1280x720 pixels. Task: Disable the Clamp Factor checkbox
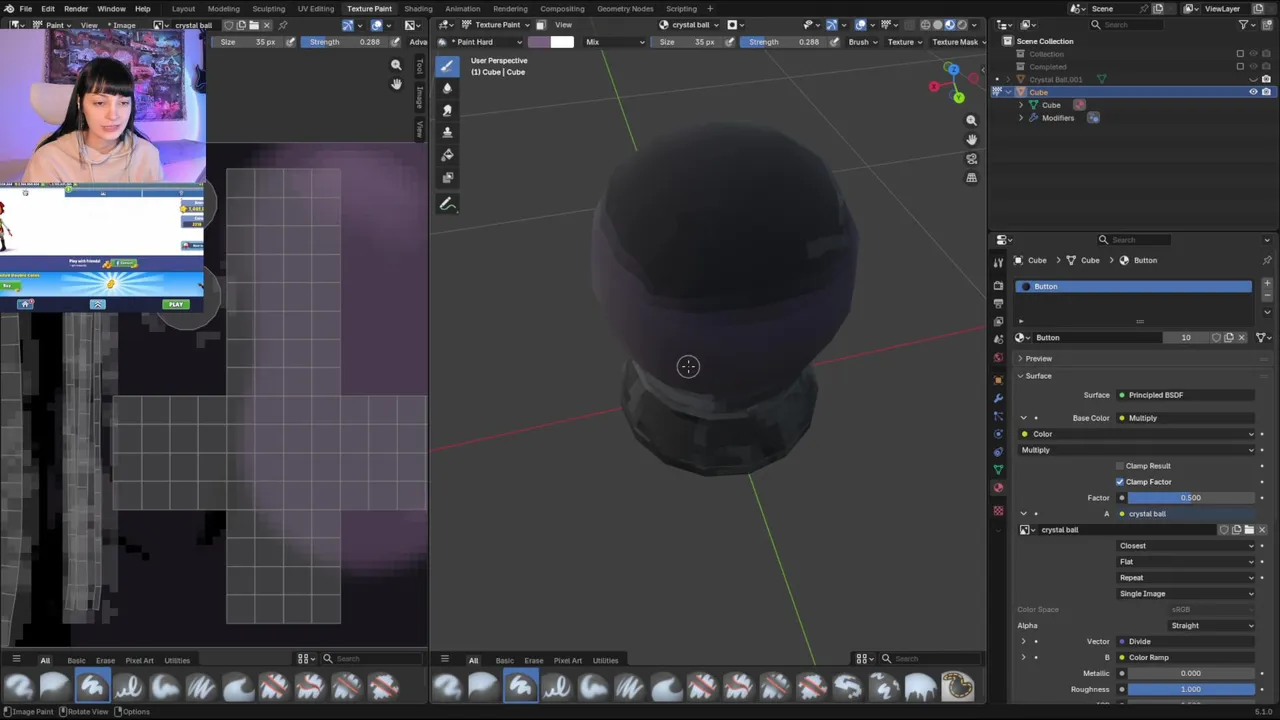click(1120, 482)
